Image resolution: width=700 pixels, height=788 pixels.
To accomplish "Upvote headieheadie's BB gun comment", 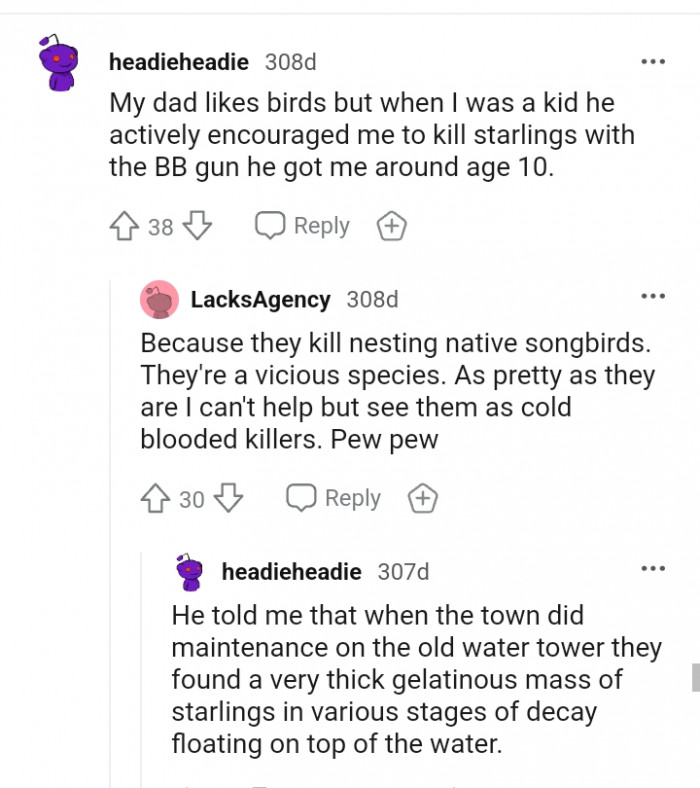I will [x=126, y=227].
